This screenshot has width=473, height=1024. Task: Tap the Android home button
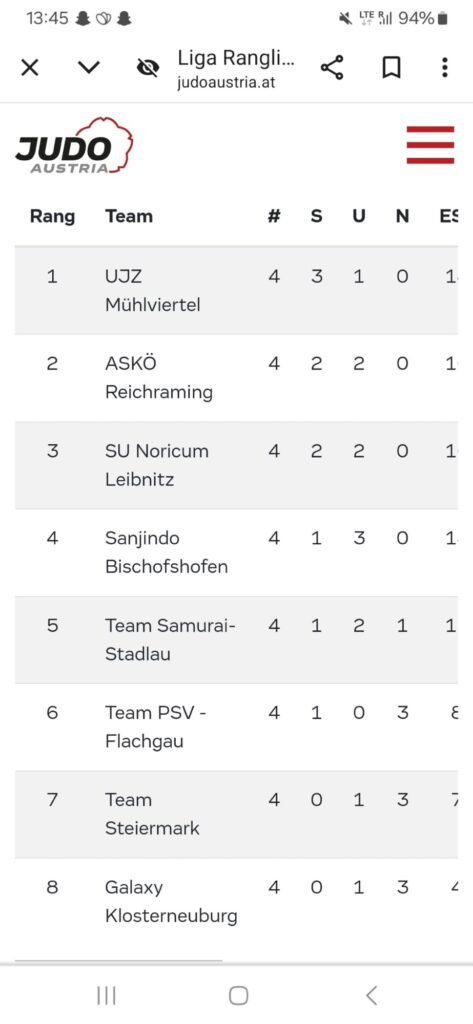pyautogui.click(x=238, y=995)
